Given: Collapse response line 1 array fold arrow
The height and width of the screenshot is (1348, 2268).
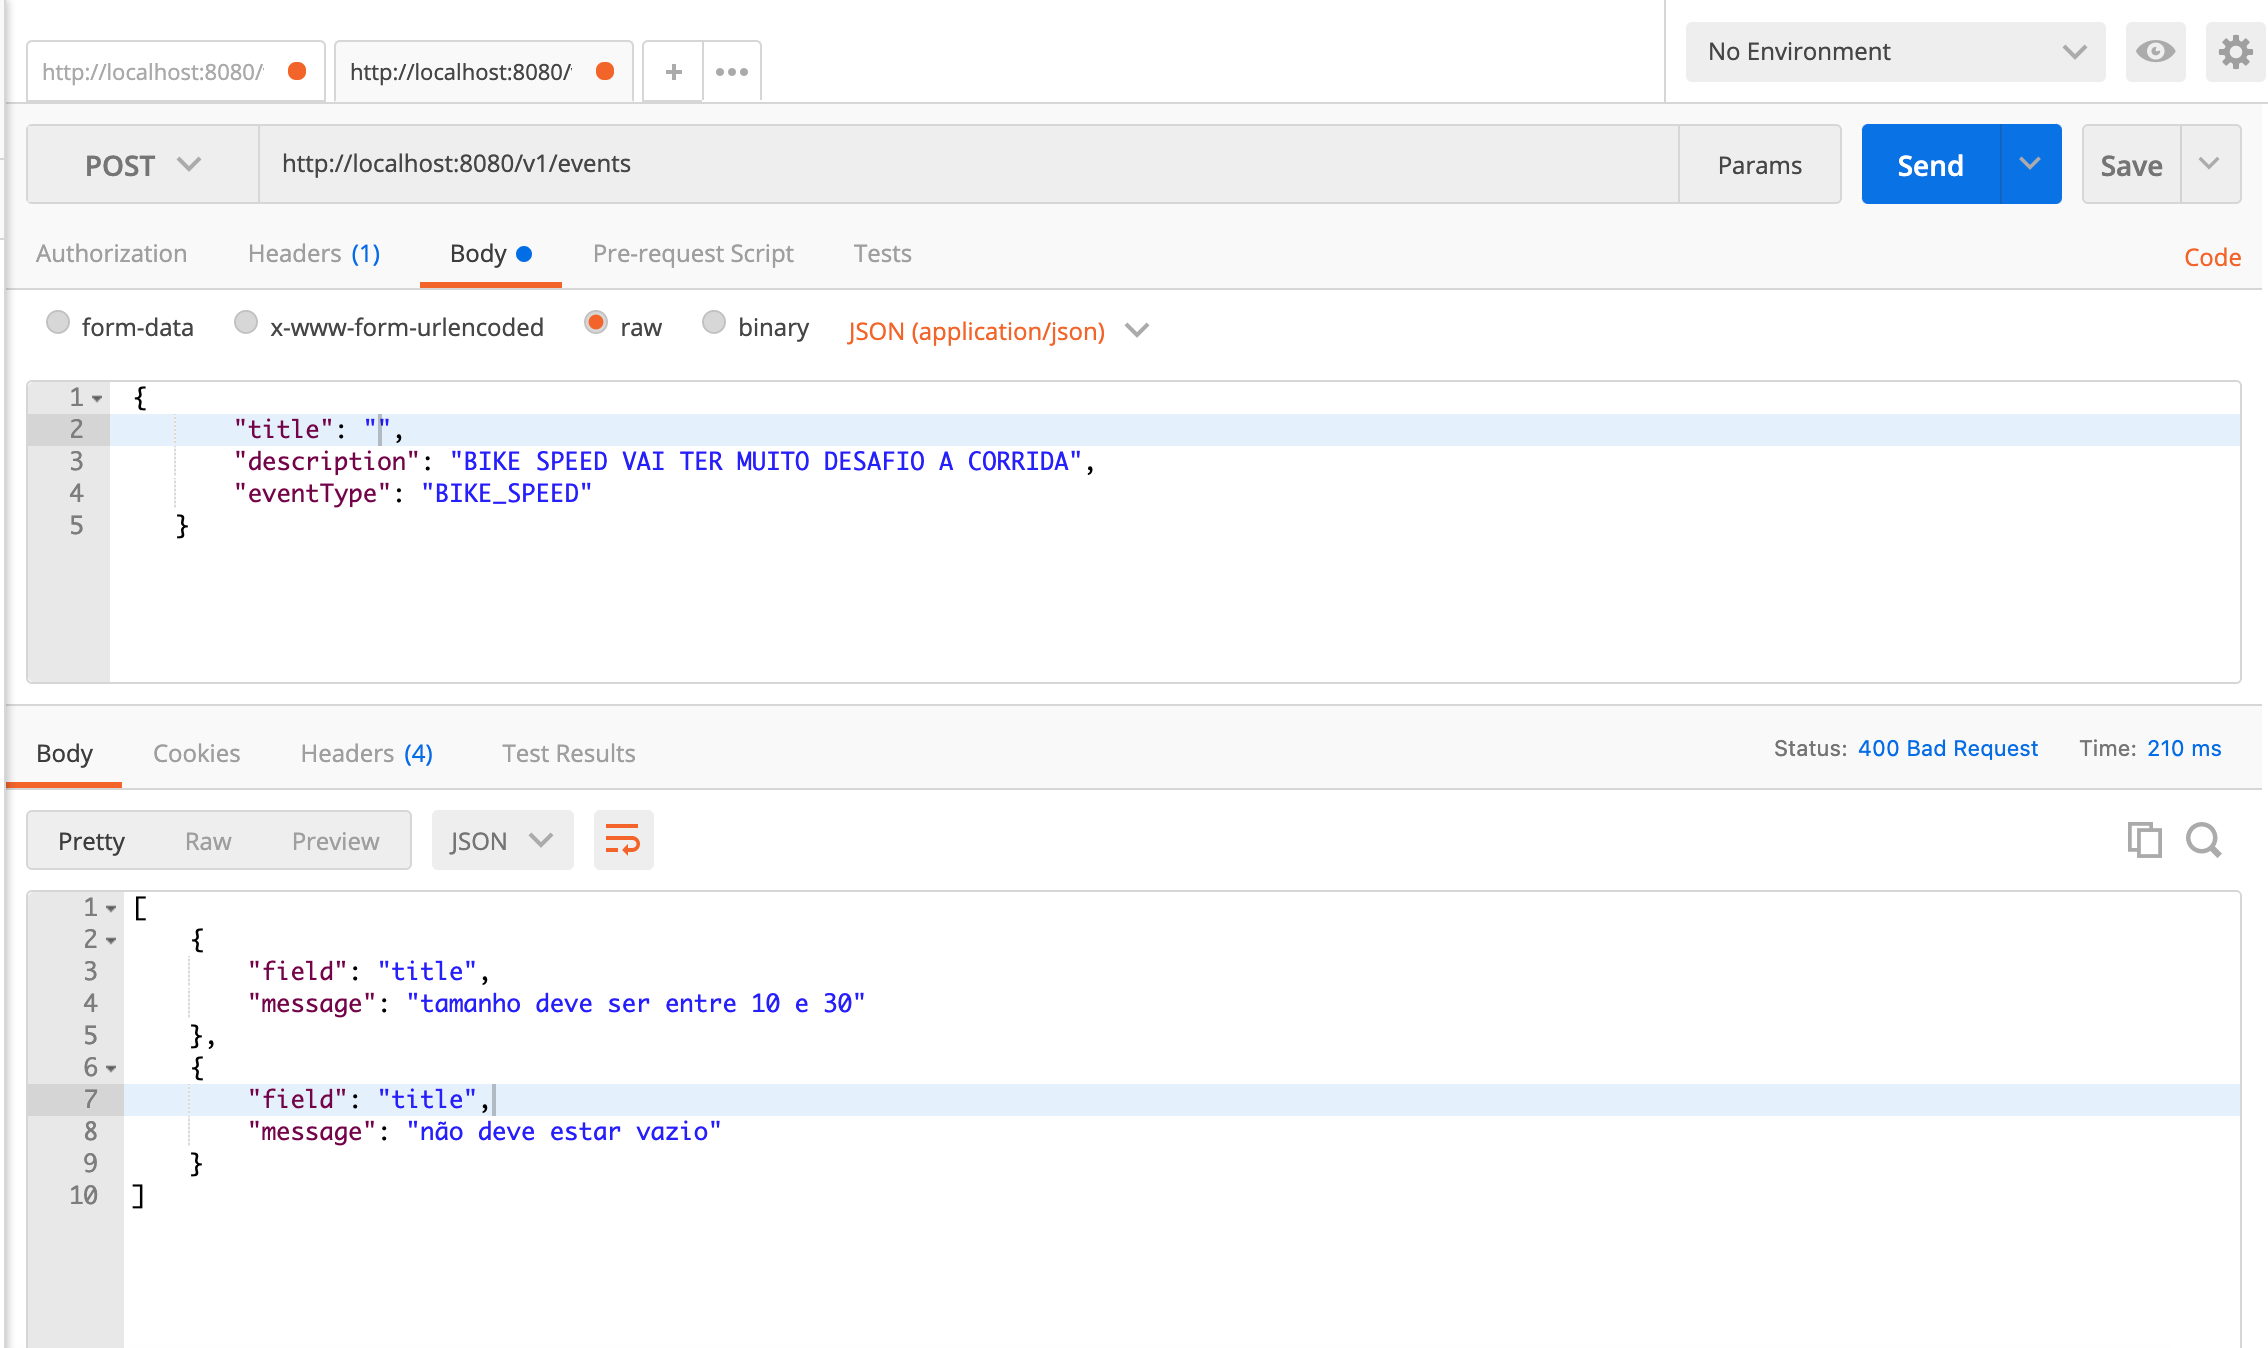Looking at the screenshot, I should [x=111, y=909].
